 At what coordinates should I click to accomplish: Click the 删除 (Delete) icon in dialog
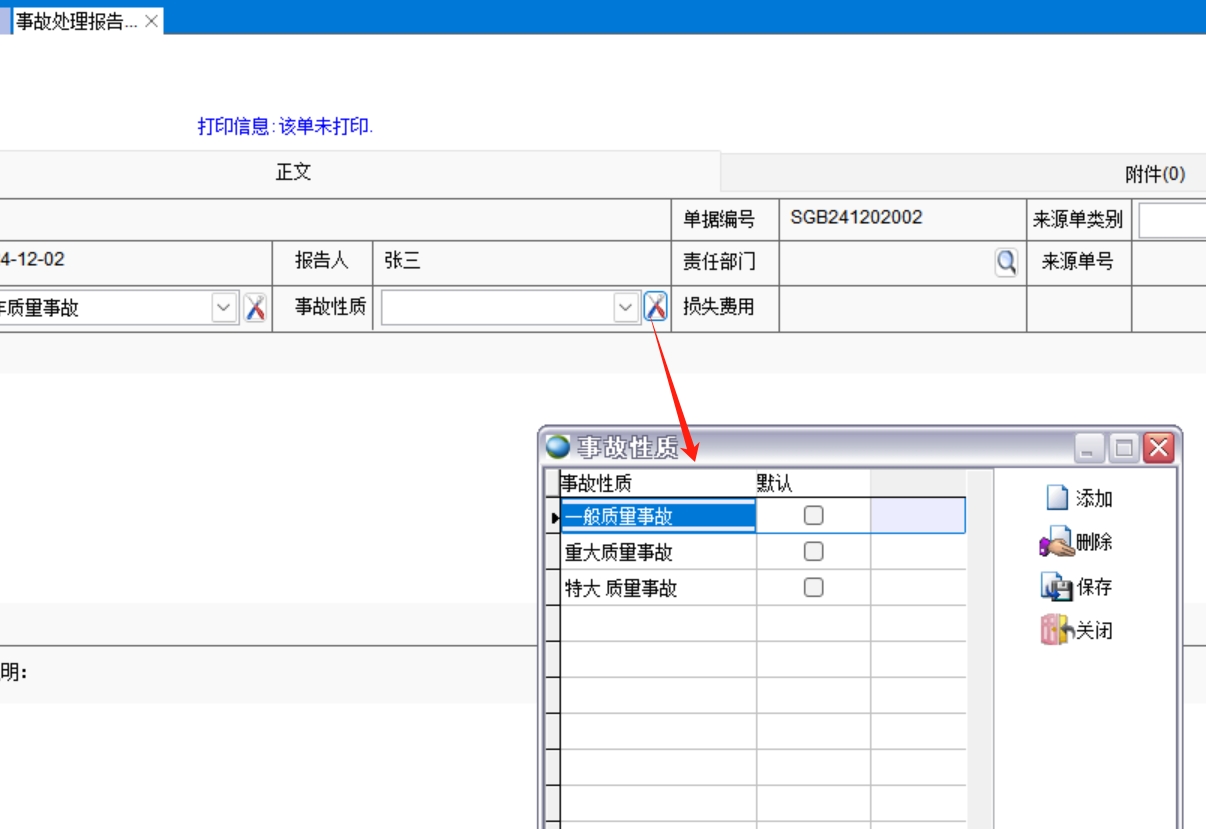[1056, 543]
